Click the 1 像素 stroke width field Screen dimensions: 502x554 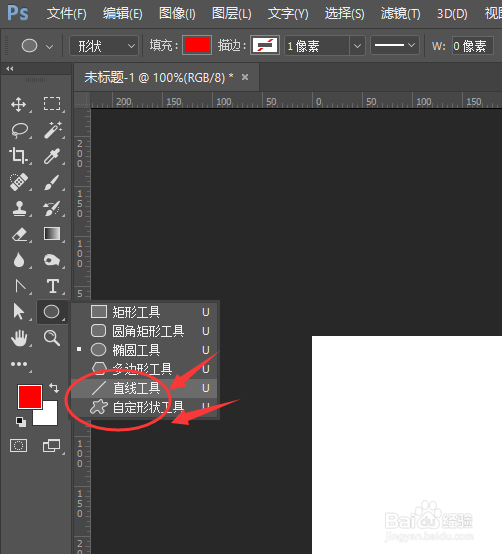click(x=317, y=46)
